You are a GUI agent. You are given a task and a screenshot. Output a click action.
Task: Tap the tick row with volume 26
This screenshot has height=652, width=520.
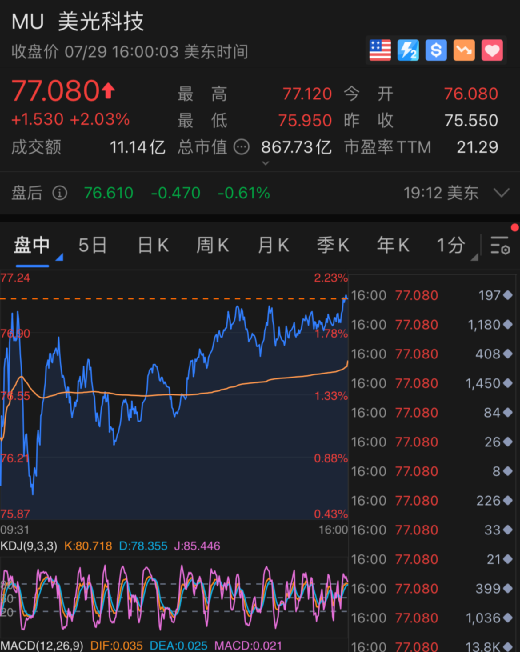click(x=432, y=442)
